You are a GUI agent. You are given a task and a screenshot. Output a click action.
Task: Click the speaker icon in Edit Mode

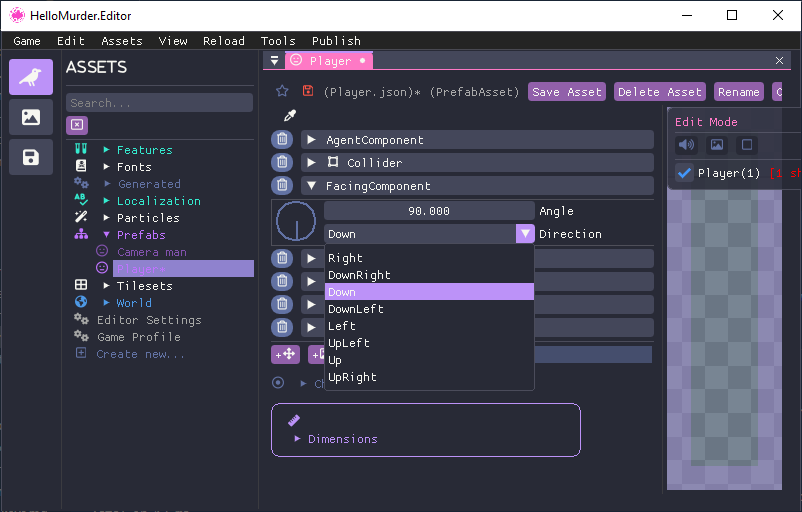(686, 145)
